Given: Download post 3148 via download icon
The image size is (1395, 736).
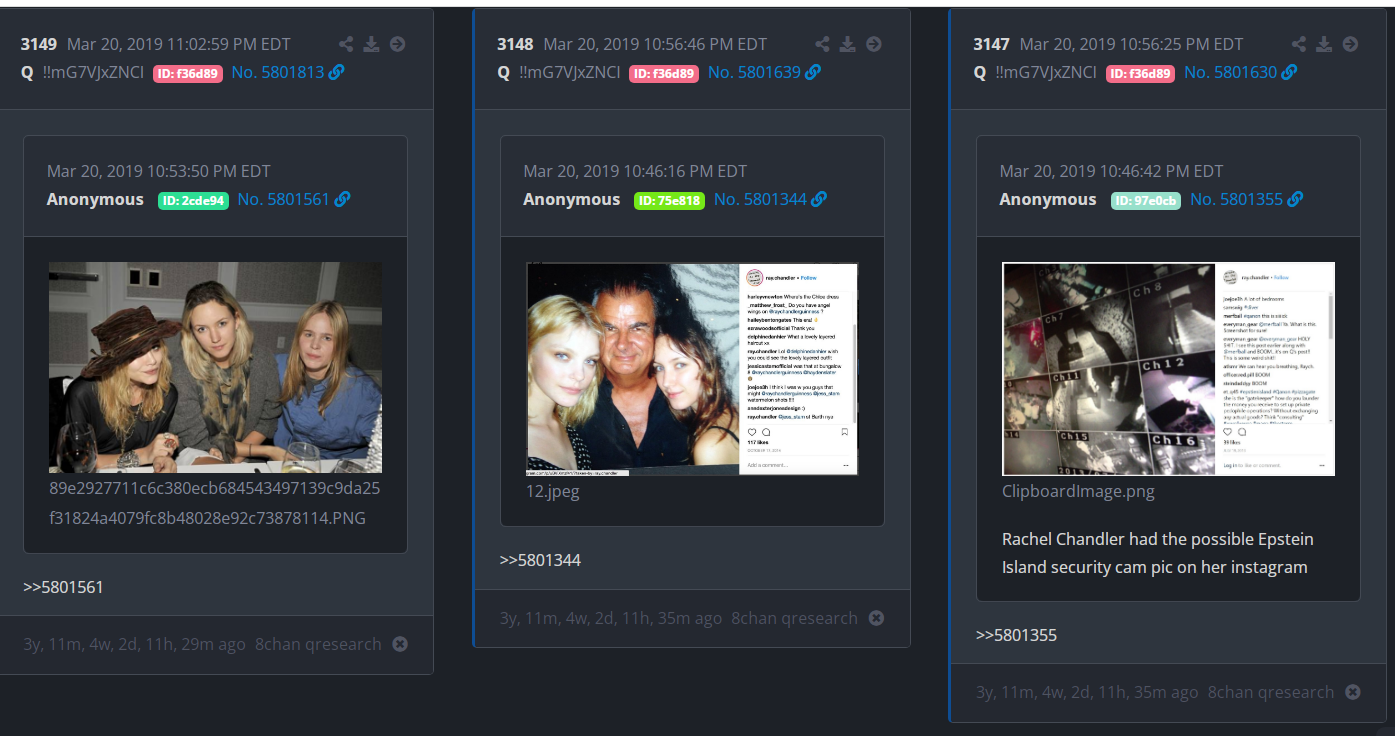Looking at the screenshot, I should tap(847, 44).
